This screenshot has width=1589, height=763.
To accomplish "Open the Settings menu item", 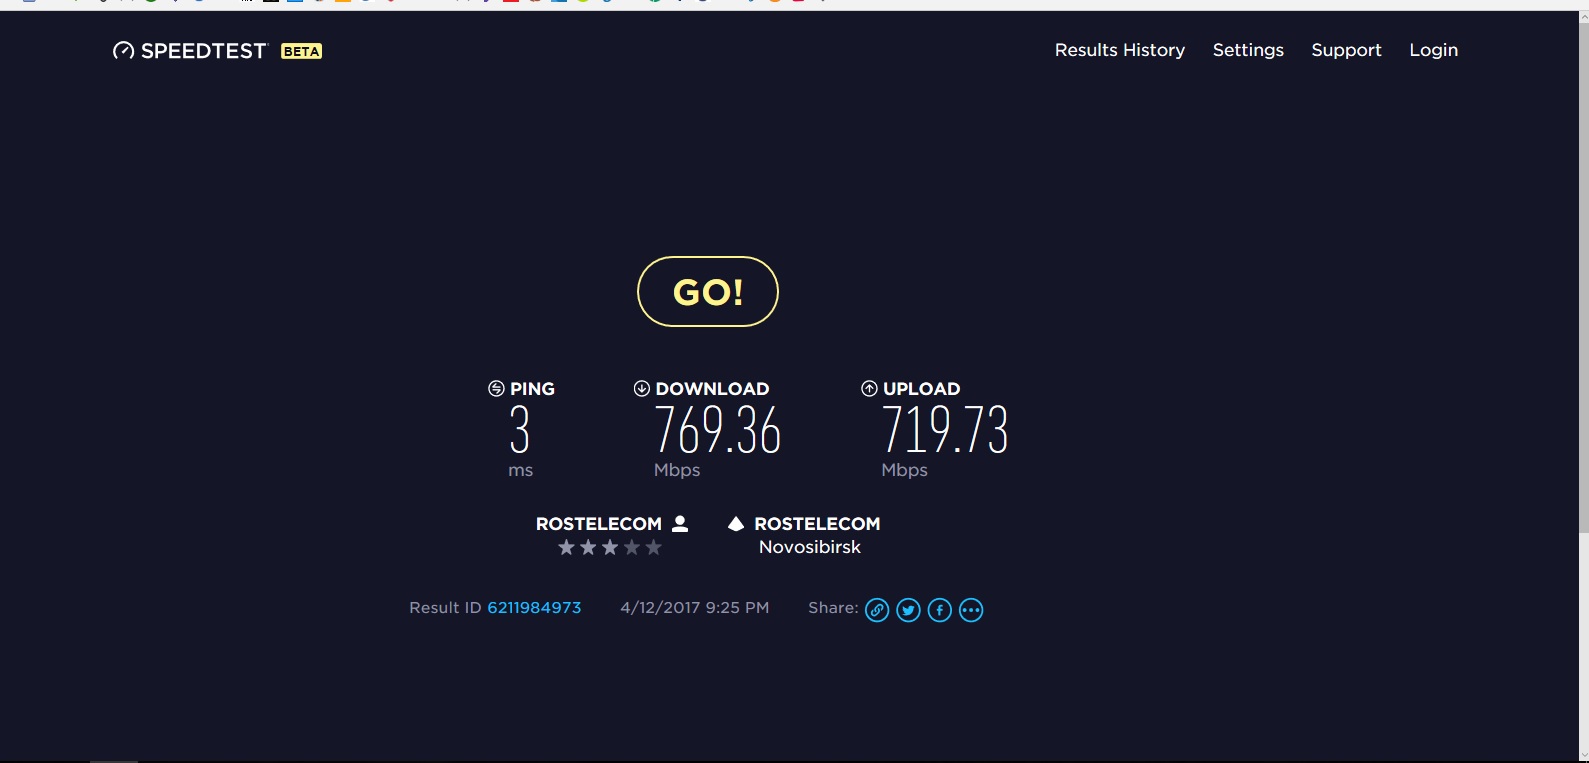I will (x=1248, y=50).
